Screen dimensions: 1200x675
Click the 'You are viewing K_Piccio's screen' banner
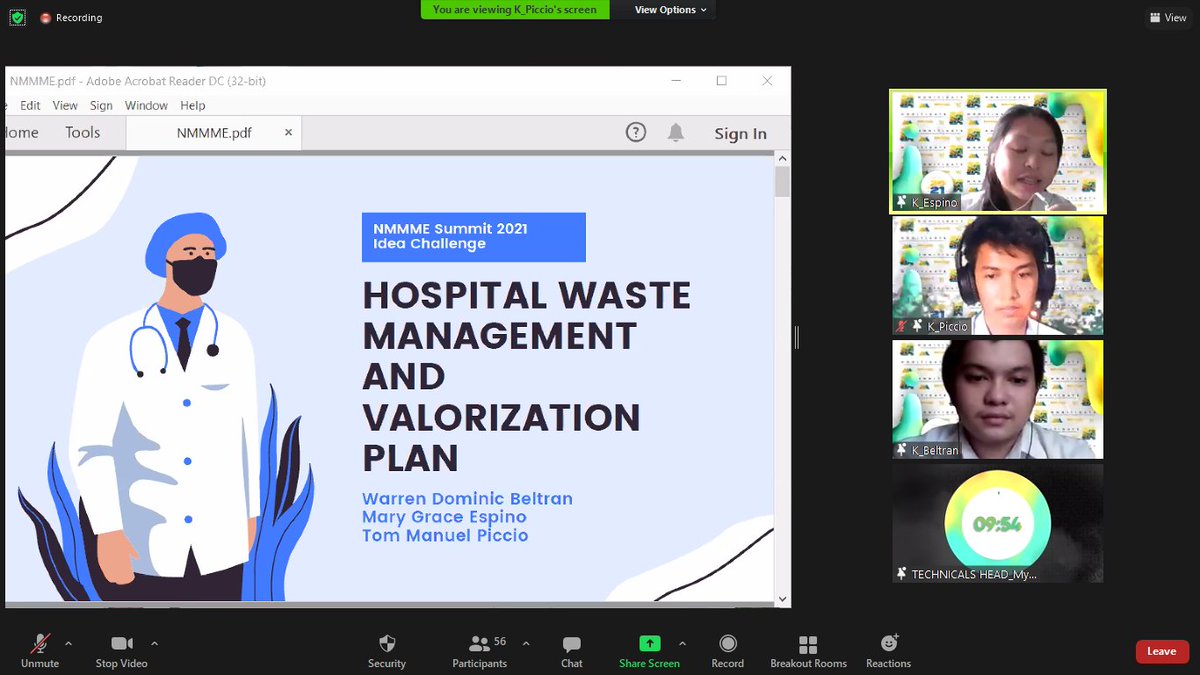514,10
